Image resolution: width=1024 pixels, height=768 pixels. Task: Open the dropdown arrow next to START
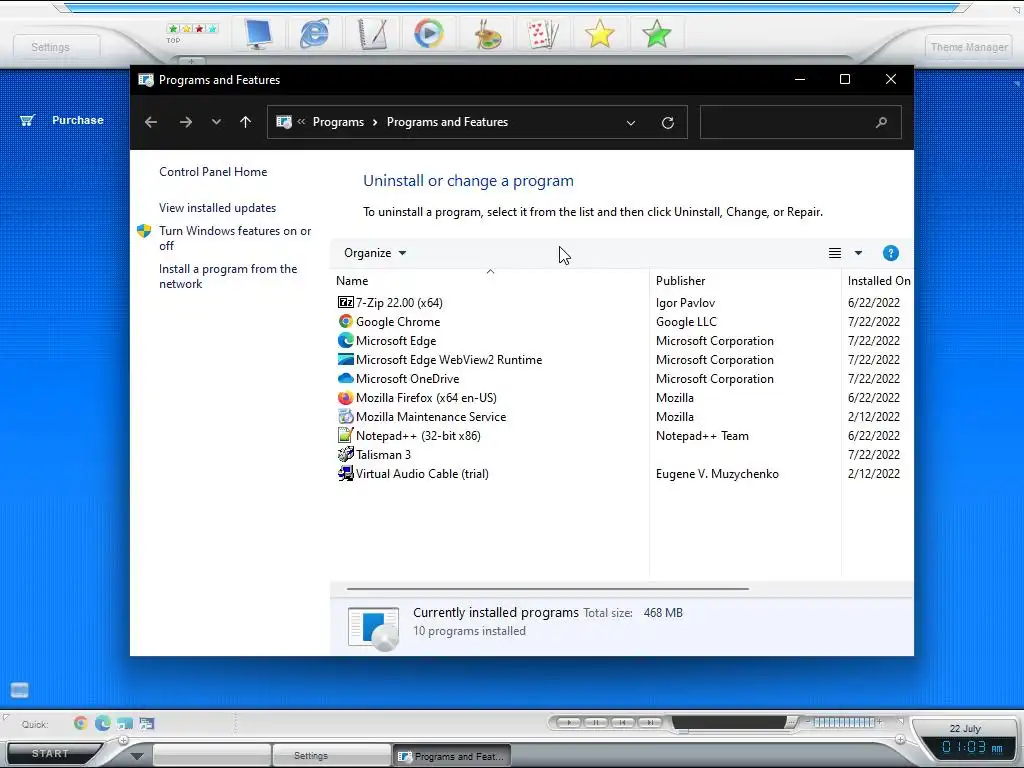point(136,756)
